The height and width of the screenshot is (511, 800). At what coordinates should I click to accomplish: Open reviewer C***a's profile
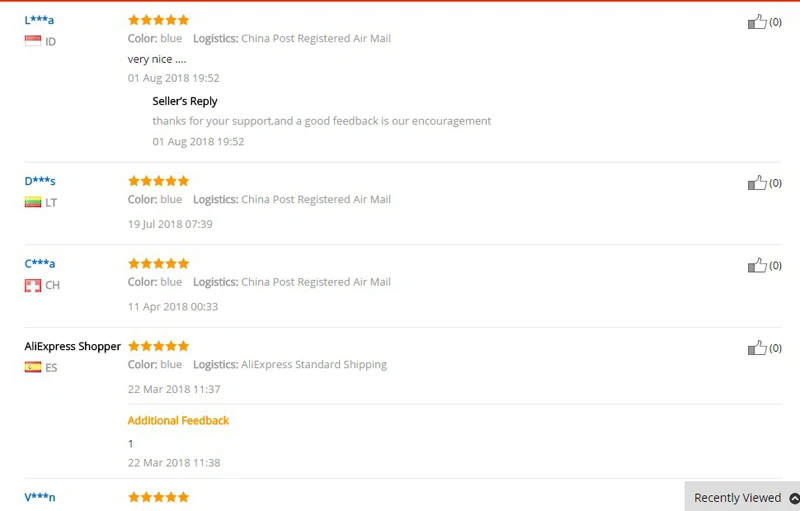click(x=40, y=264)
